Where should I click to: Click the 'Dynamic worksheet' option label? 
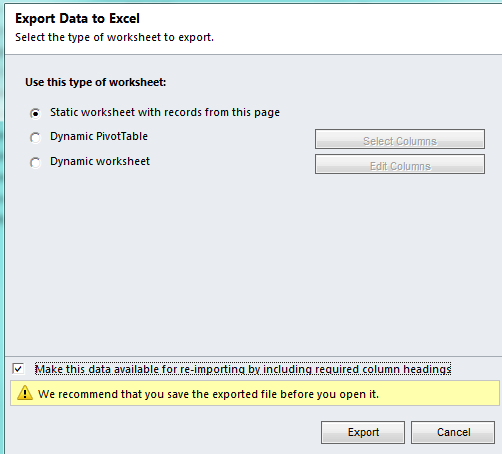(x=100, y=161)
